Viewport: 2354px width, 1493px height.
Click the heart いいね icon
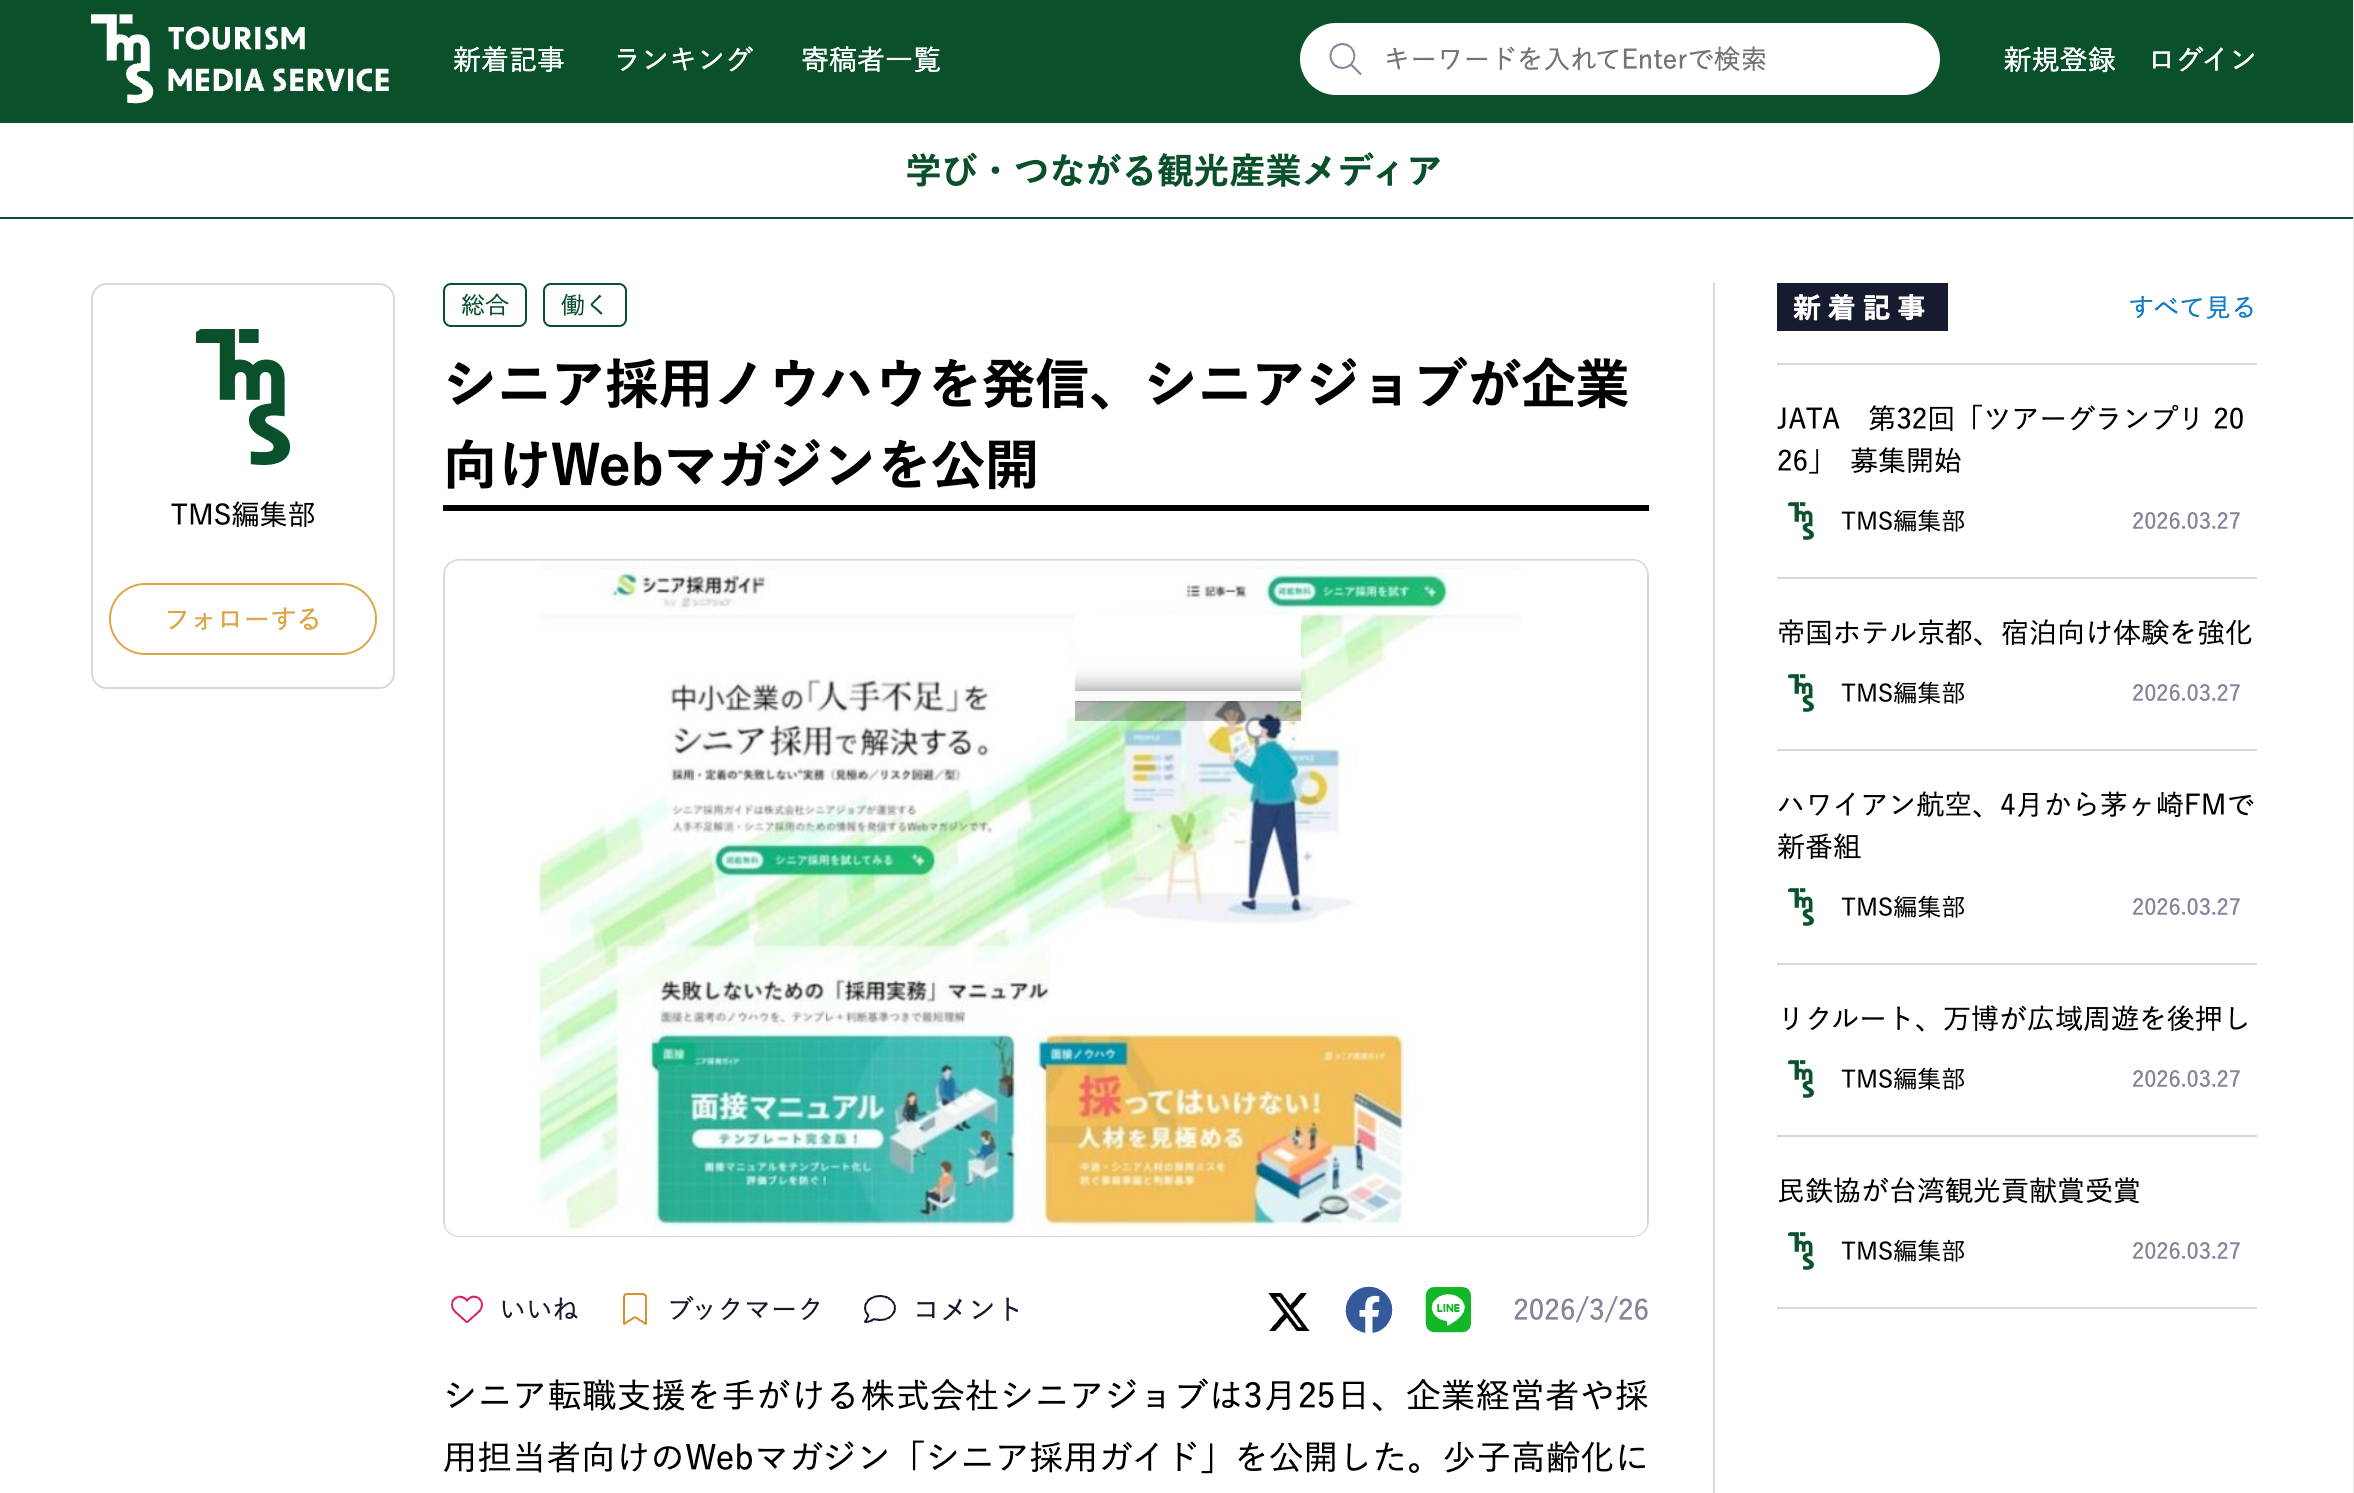coord(467,1309)
